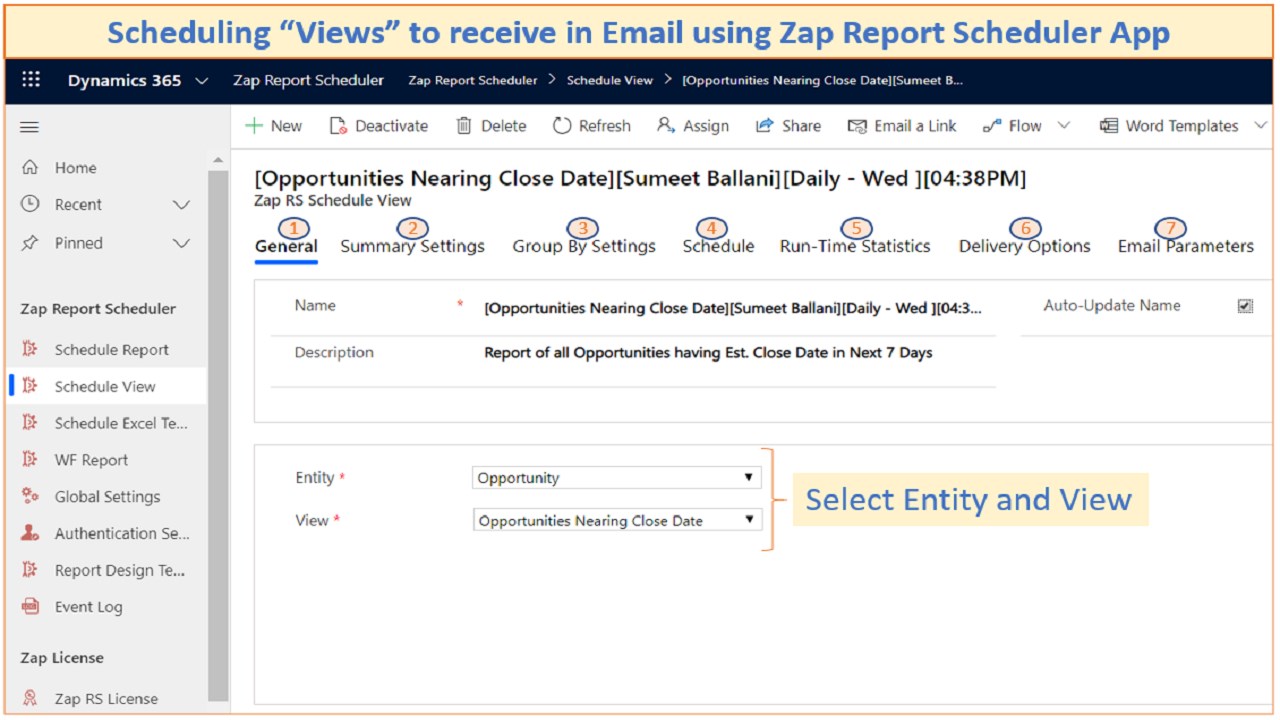
Task: Click Zap Report Scheduler breadcrumb link
Action: coord(472,80)
